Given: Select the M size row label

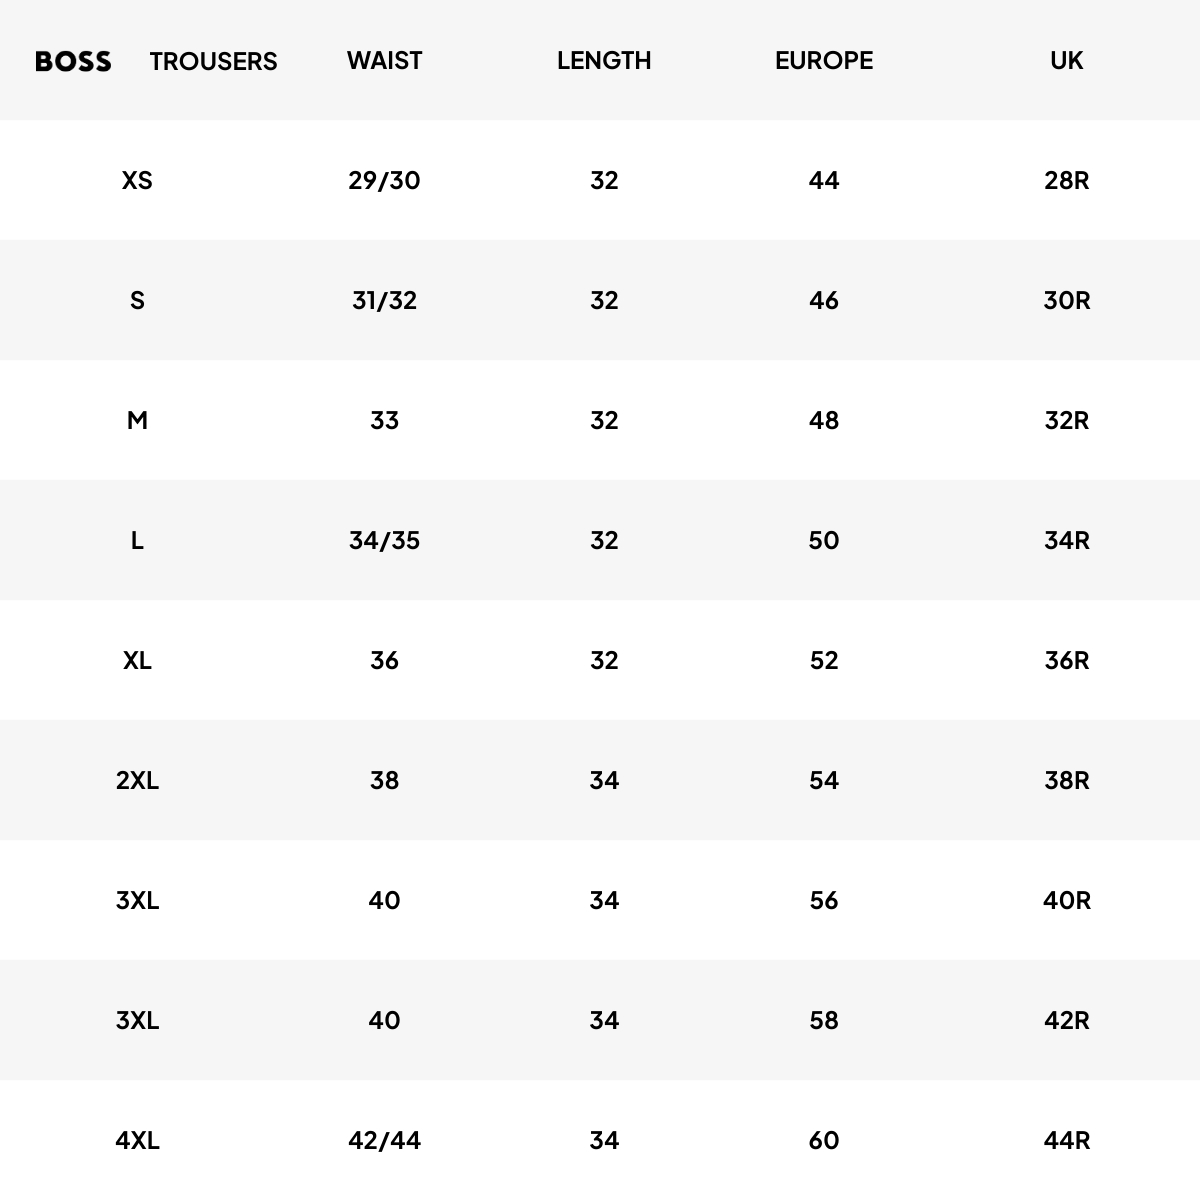Looking at the screenshot, I should point(137,421).
